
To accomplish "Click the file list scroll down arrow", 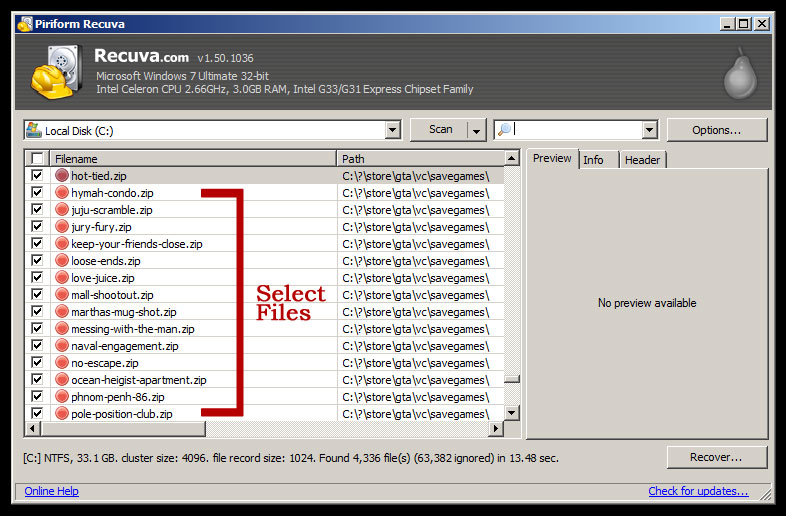I will pyautogui.click(x=511, y=413).
